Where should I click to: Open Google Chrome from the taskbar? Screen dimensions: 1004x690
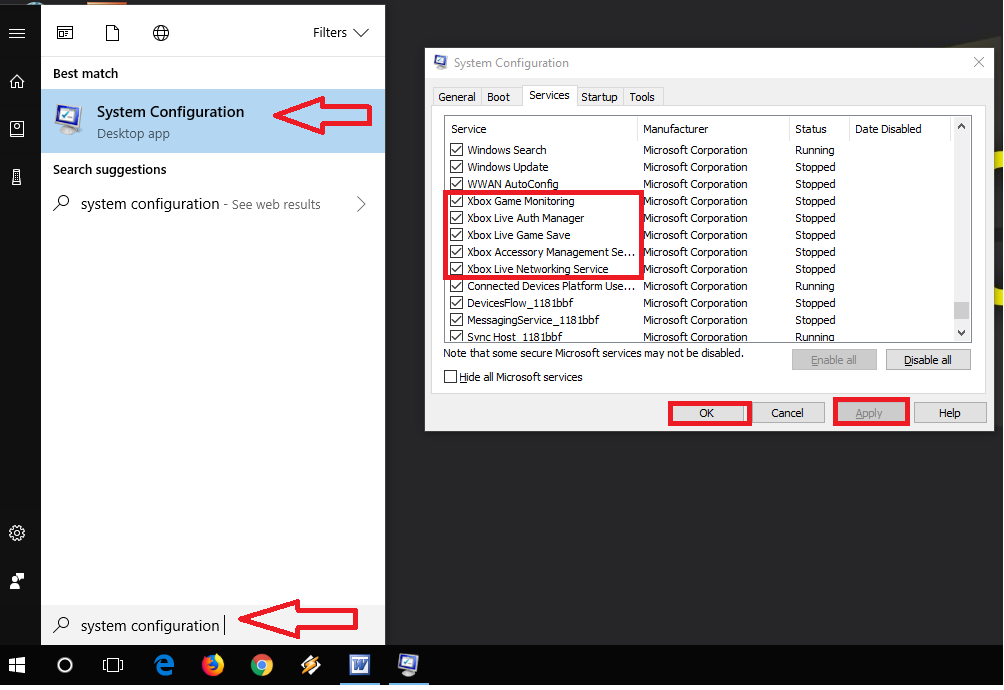261,665
